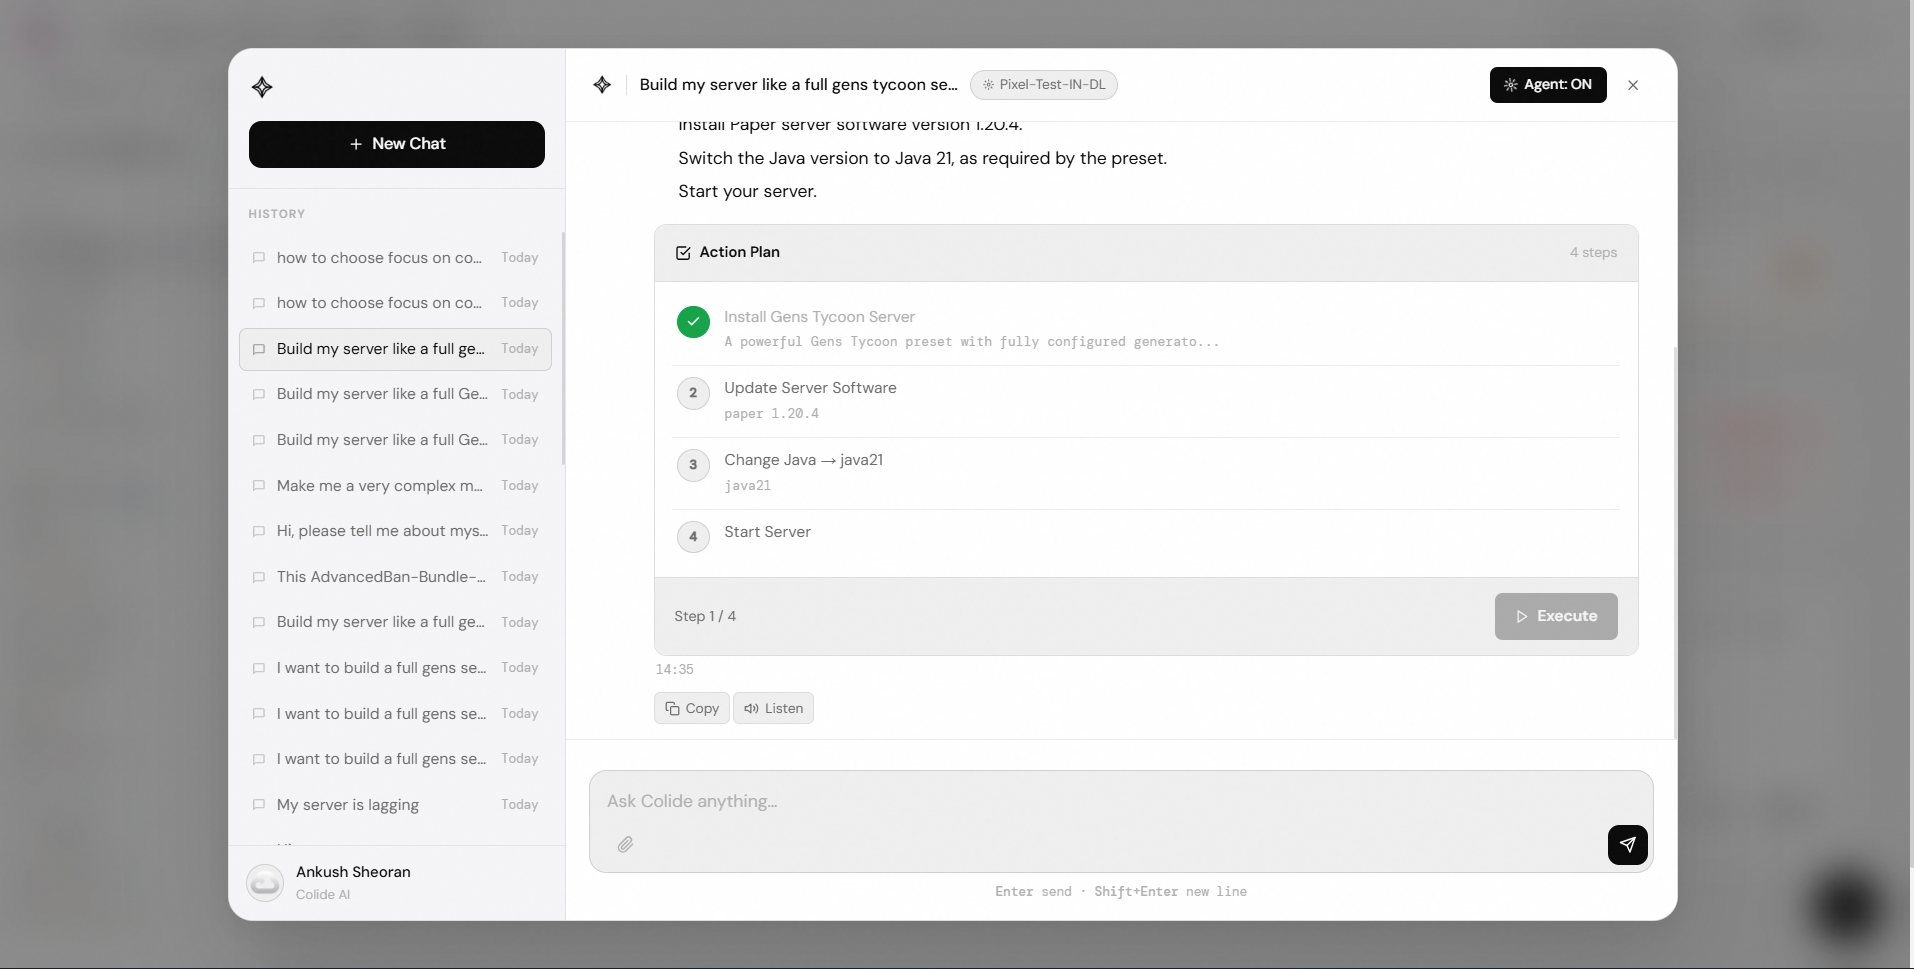Attach a file with the paperclip icon
1914x969 pixels.
coord(625,845)
